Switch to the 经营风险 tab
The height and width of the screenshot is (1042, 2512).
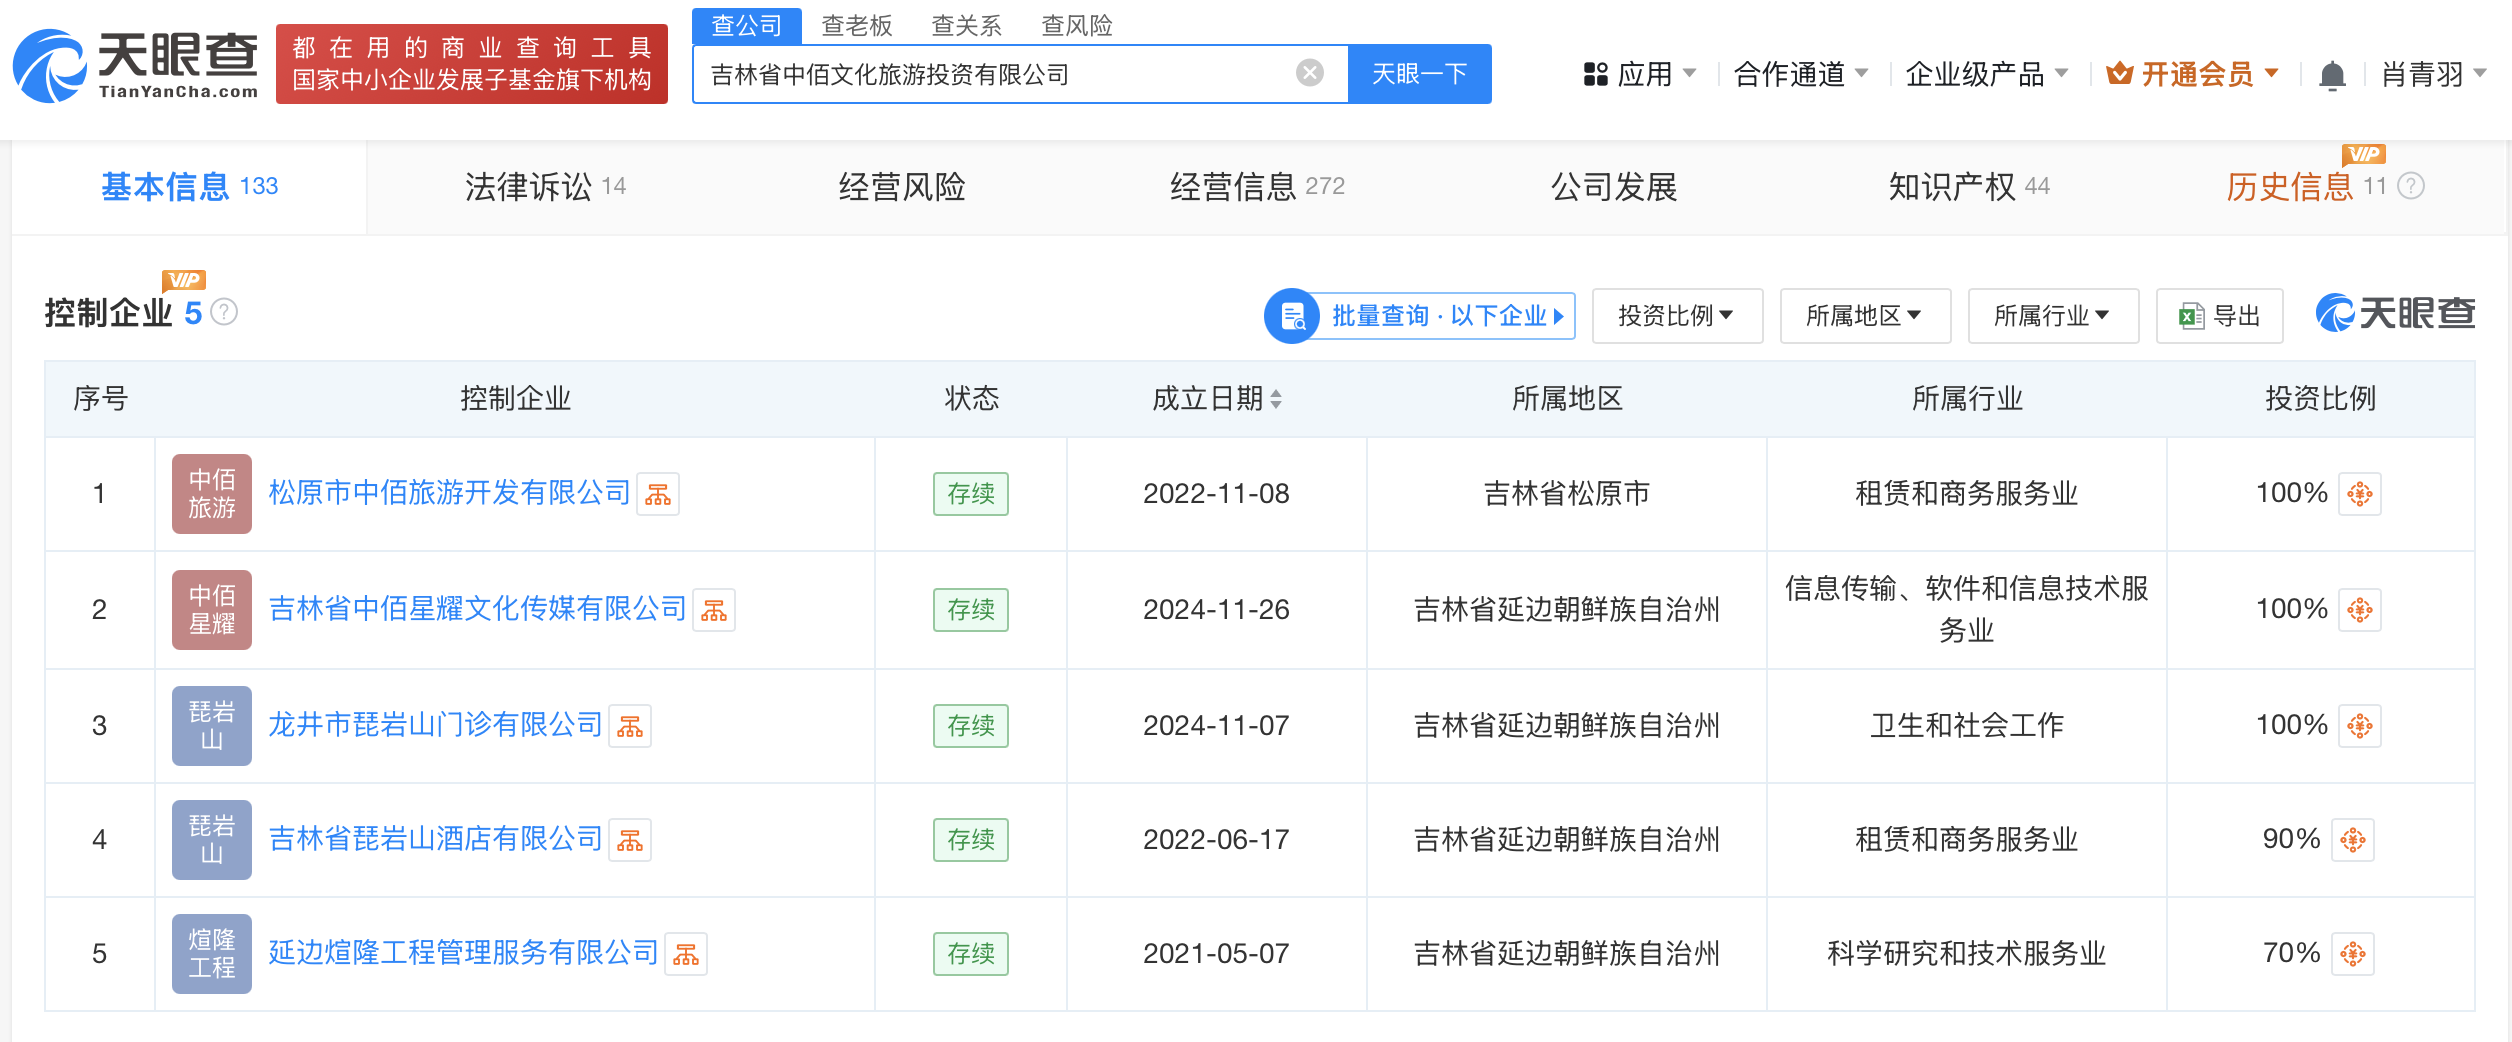902,187
